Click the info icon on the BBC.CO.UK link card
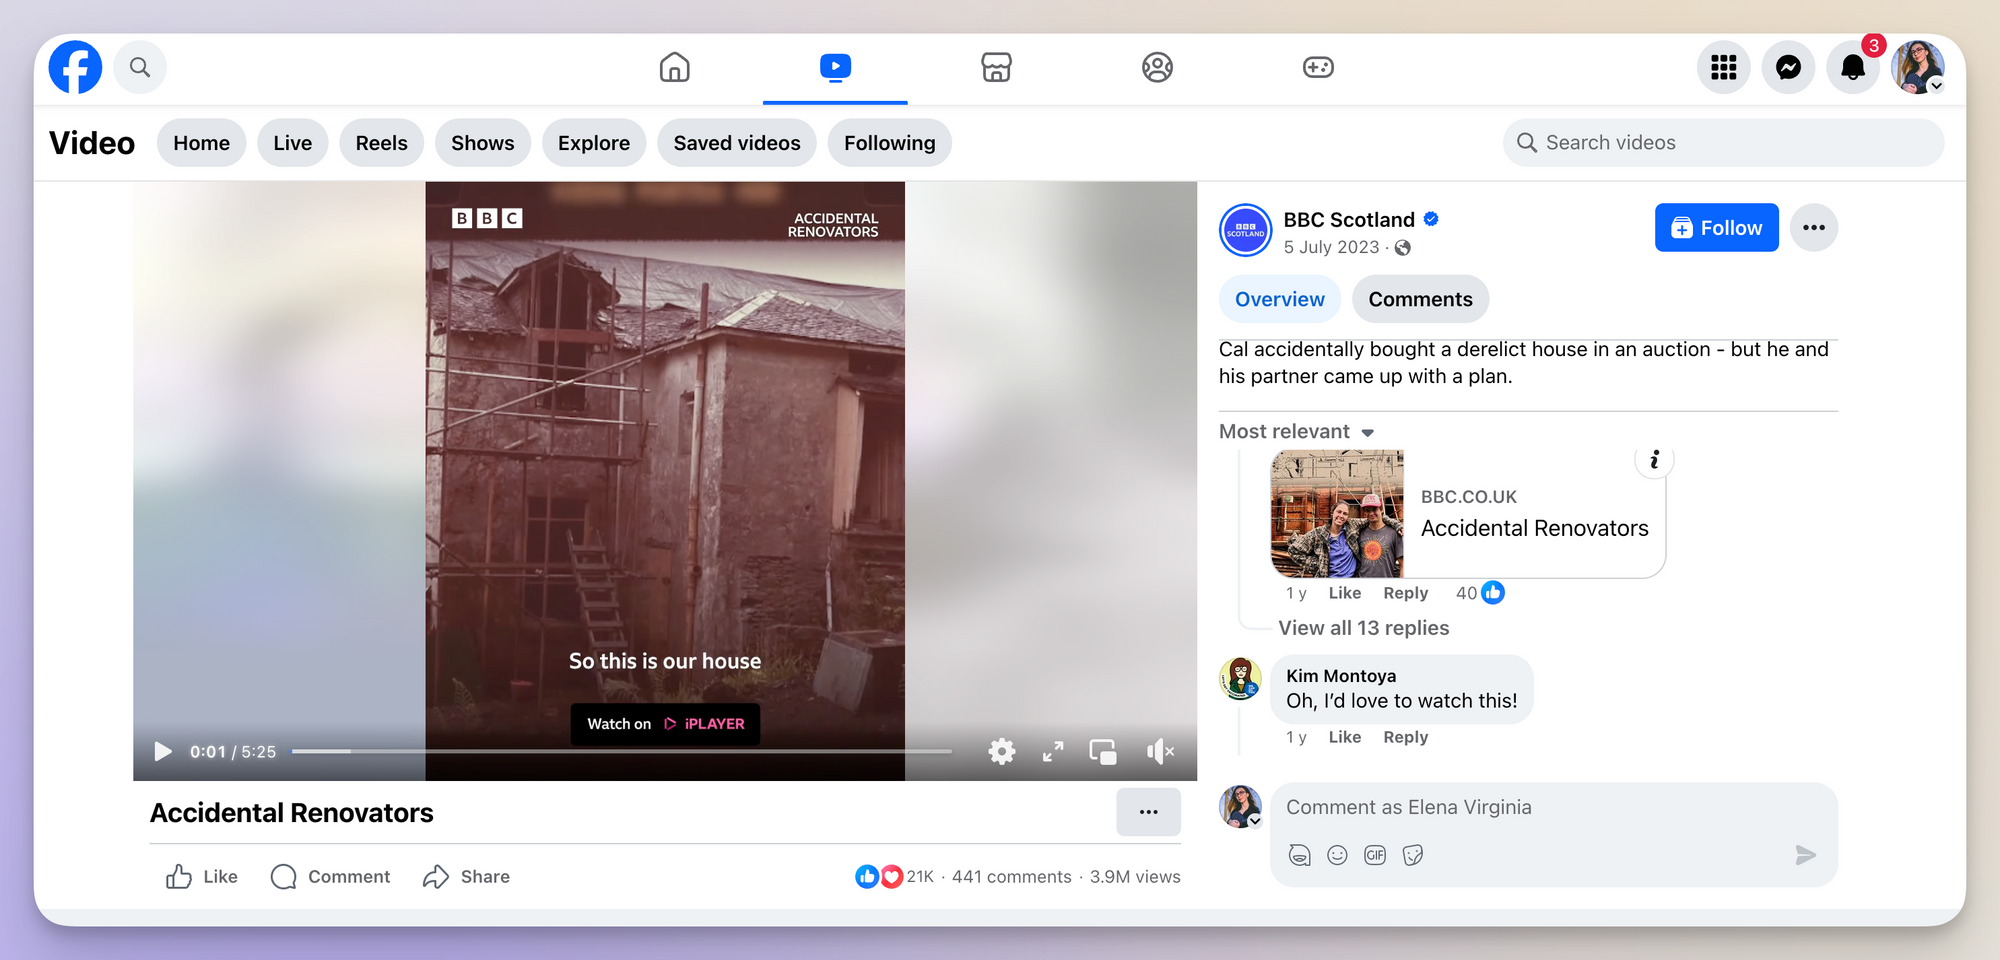 point(1654,459)
